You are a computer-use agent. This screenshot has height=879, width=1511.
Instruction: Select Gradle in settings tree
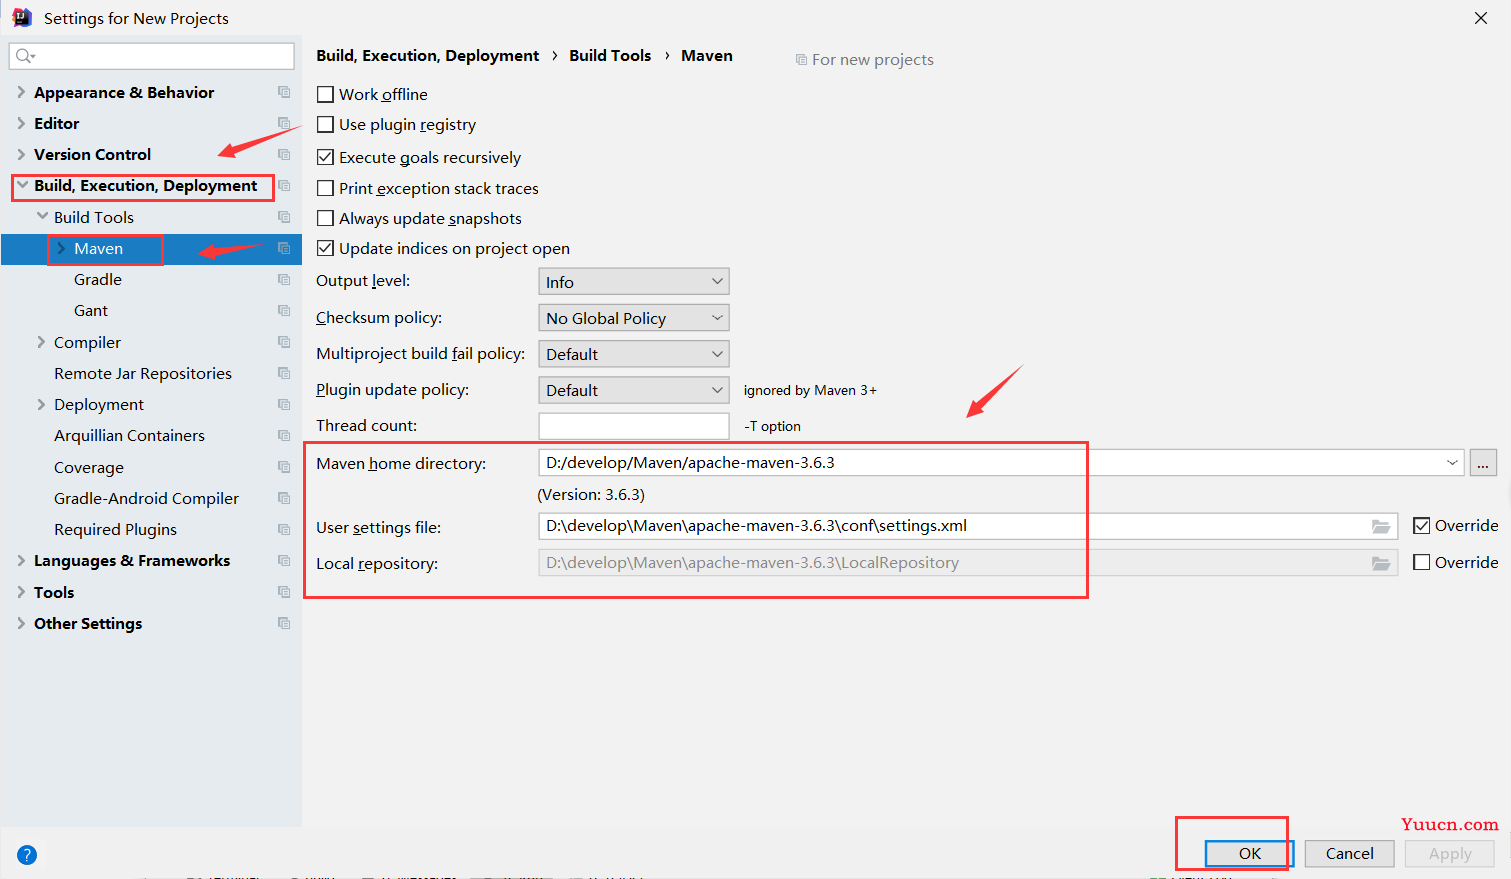click(98, 279)
